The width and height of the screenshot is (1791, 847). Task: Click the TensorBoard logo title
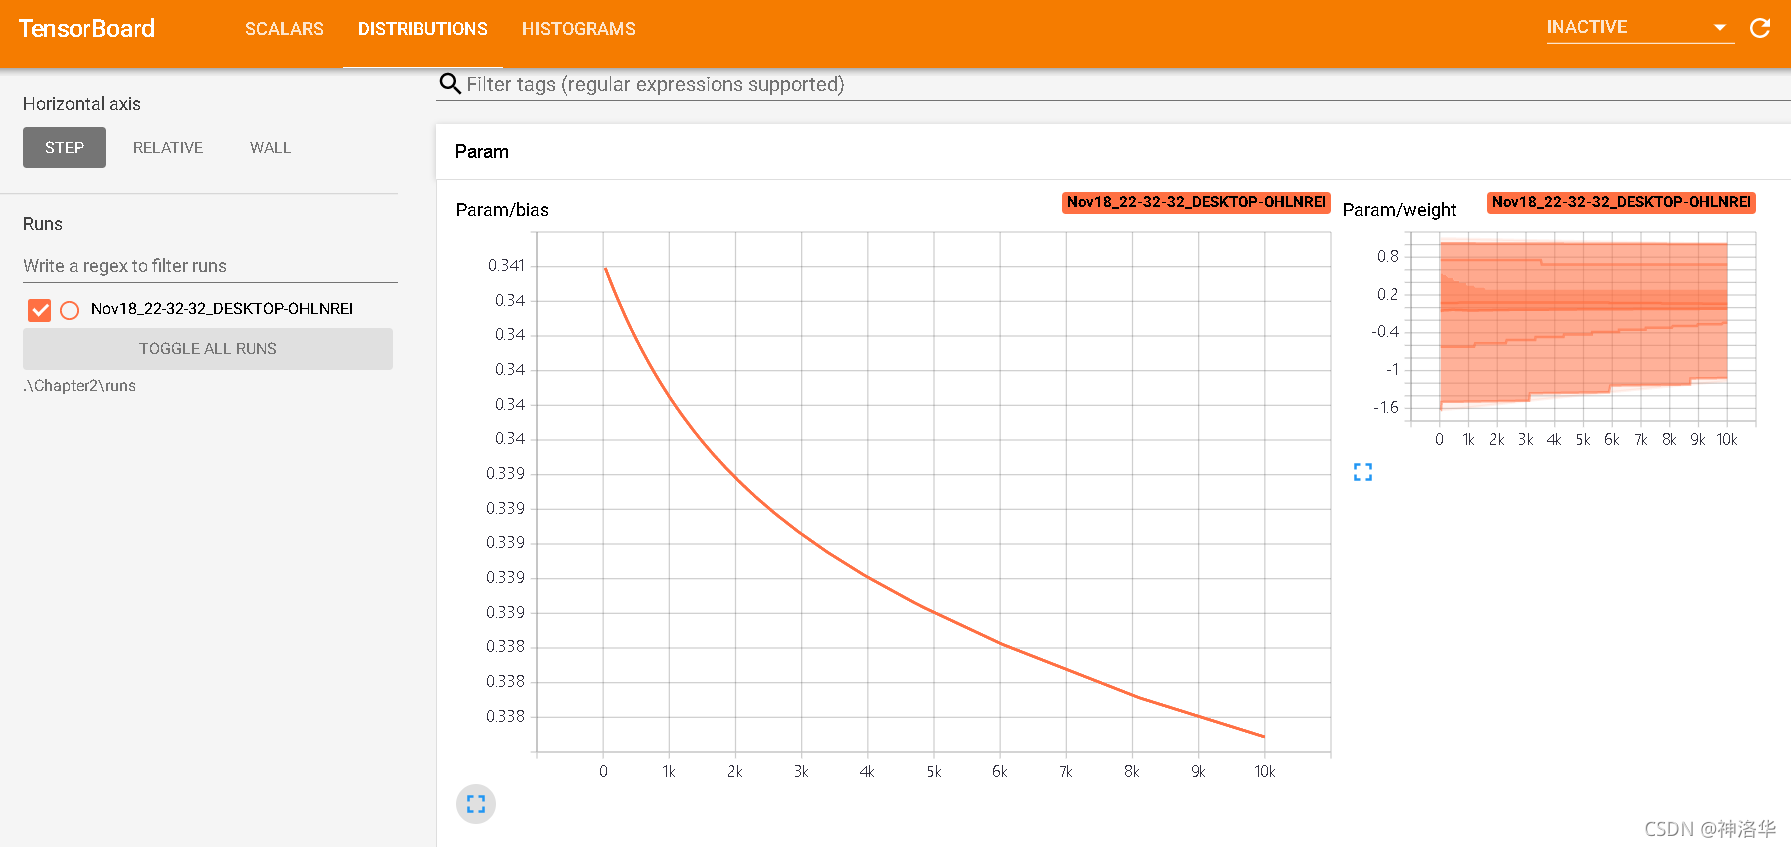point(87,29)
